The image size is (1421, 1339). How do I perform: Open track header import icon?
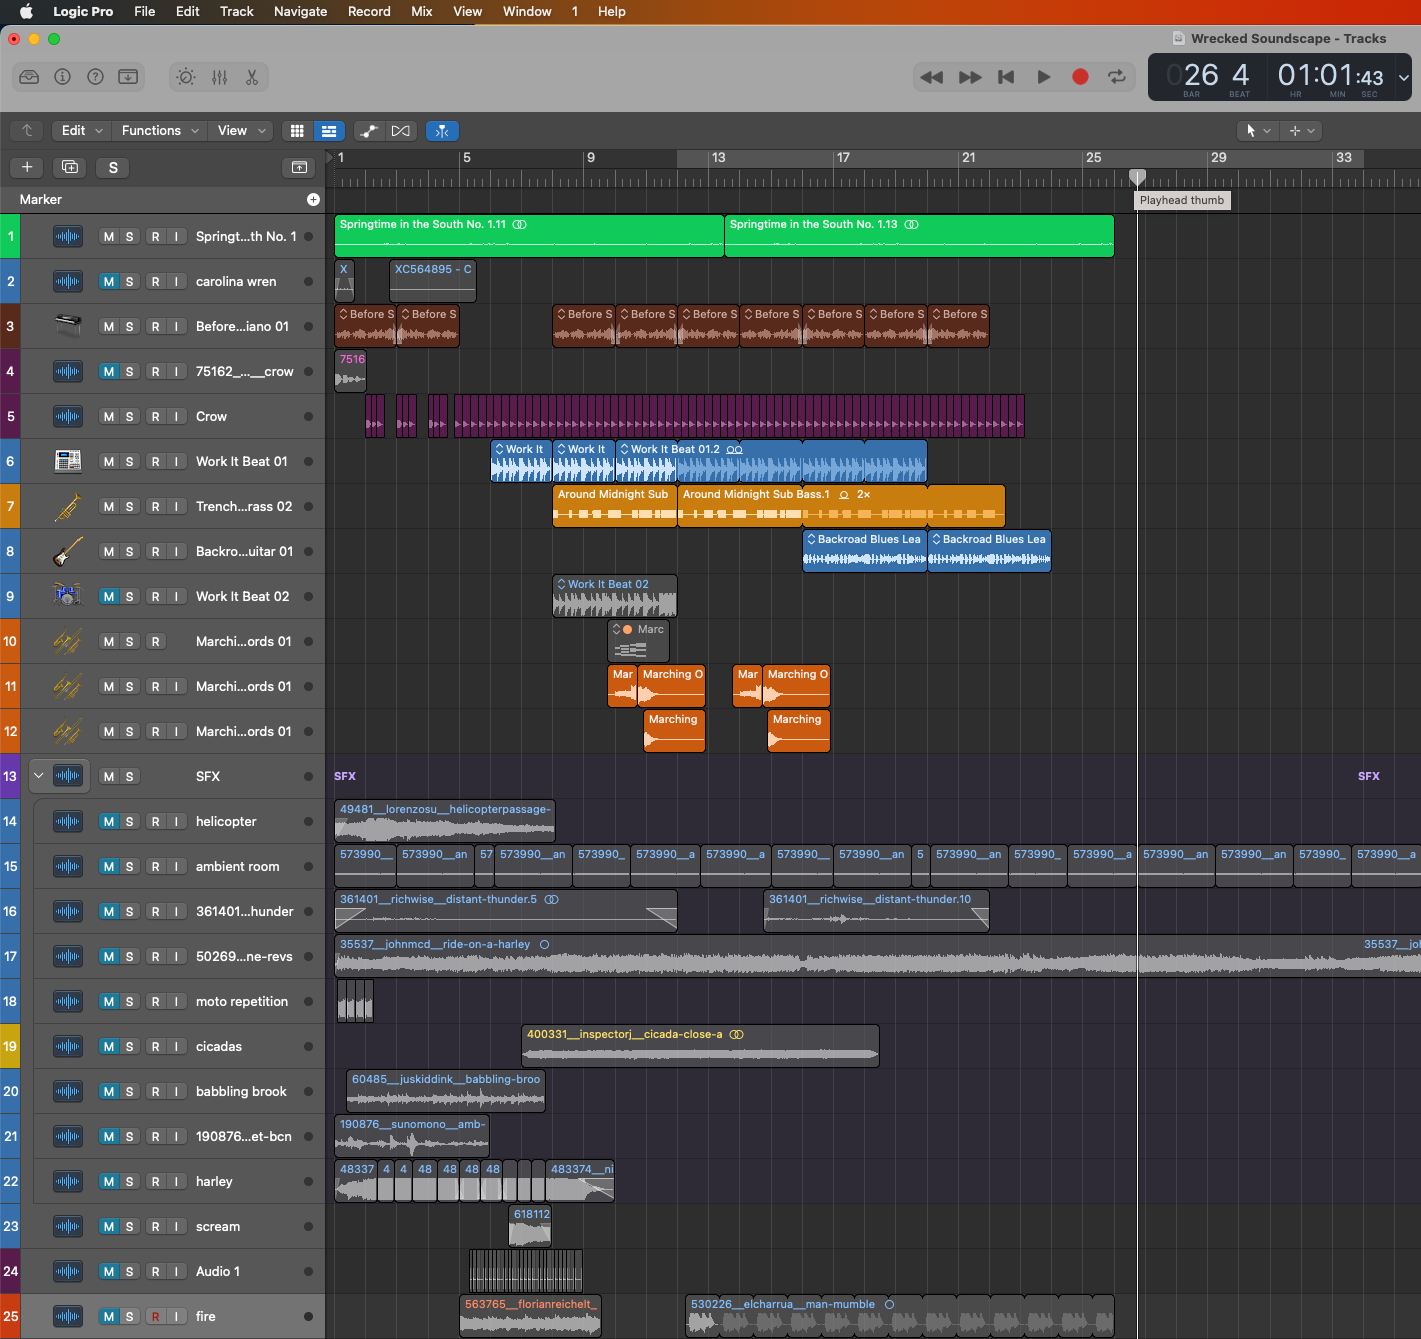pyautogui.click(x=299, y=167)
